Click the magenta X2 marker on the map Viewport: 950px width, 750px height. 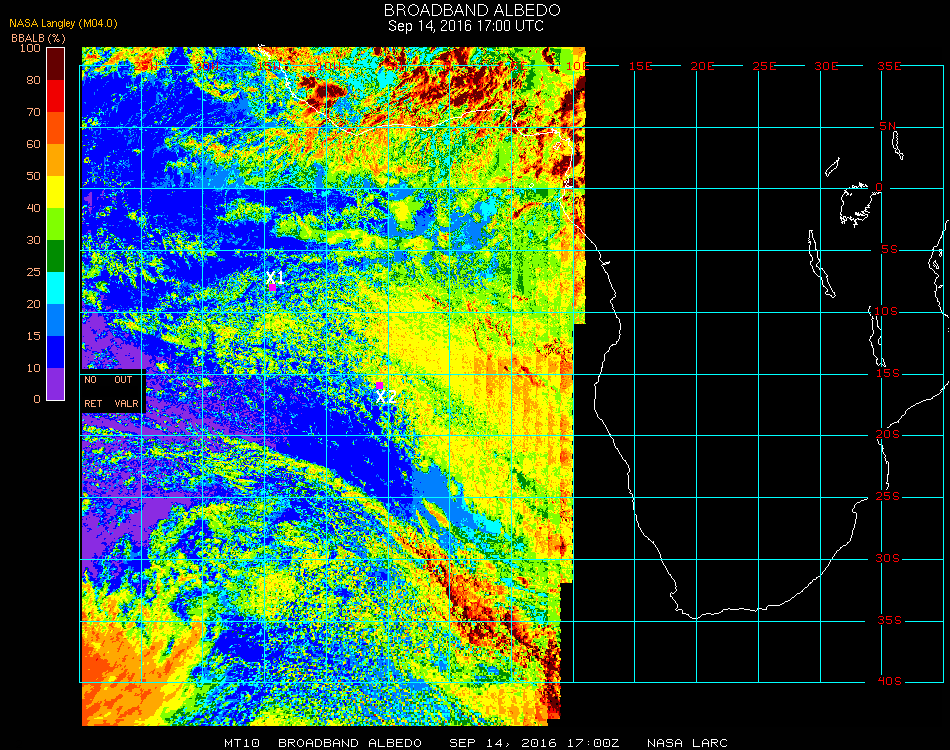point(379,386)
